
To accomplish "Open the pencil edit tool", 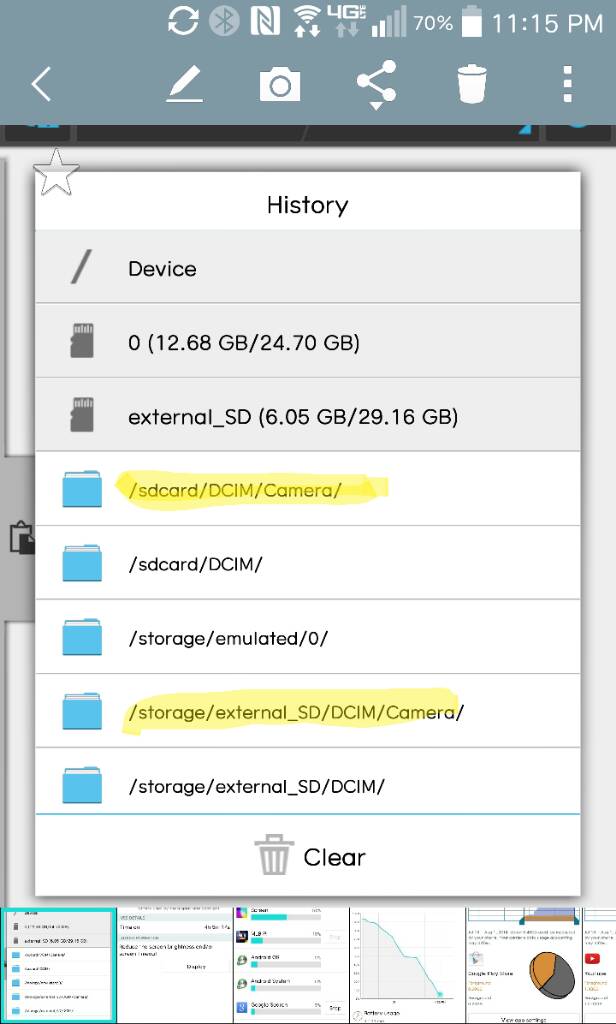I will [185, 84].
